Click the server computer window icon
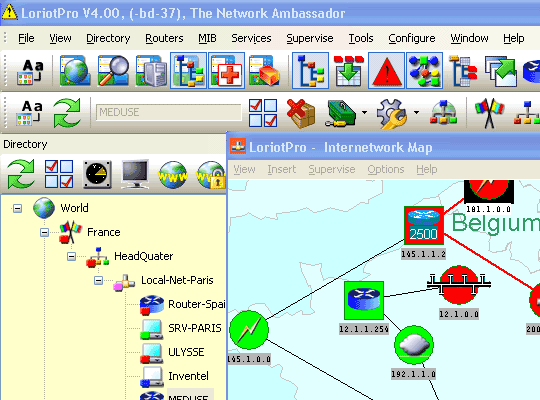The height and width of the screenshot is (400, 540). click(151, 71)
